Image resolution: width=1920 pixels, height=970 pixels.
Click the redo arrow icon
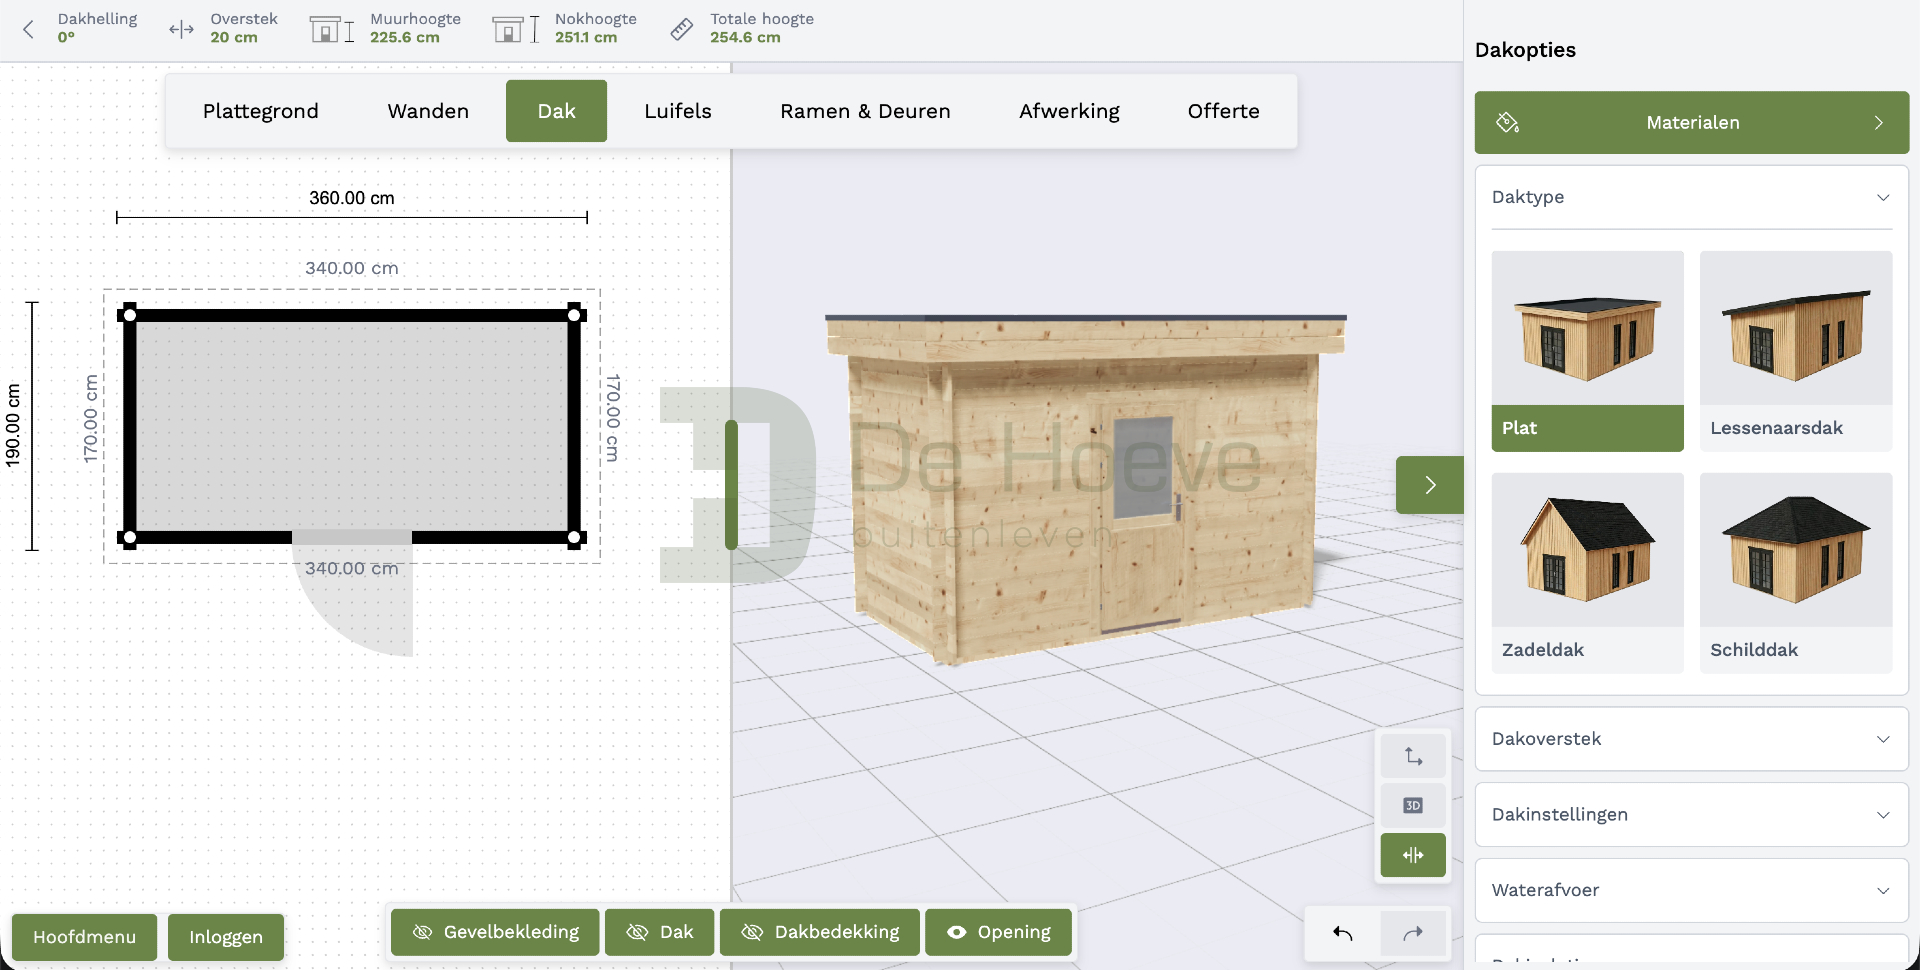tap(1413, 934)
